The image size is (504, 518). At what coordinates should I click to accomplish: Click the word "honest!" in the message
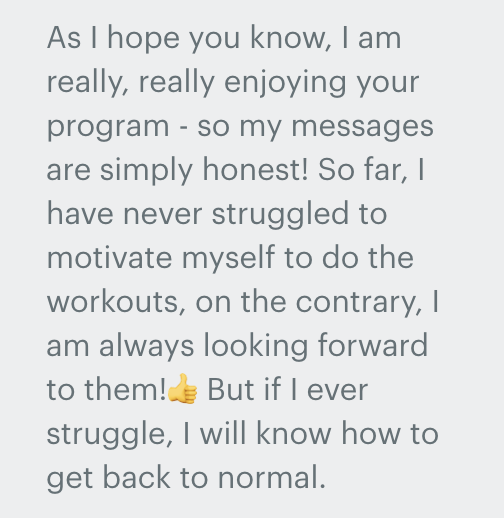(255, 169)
